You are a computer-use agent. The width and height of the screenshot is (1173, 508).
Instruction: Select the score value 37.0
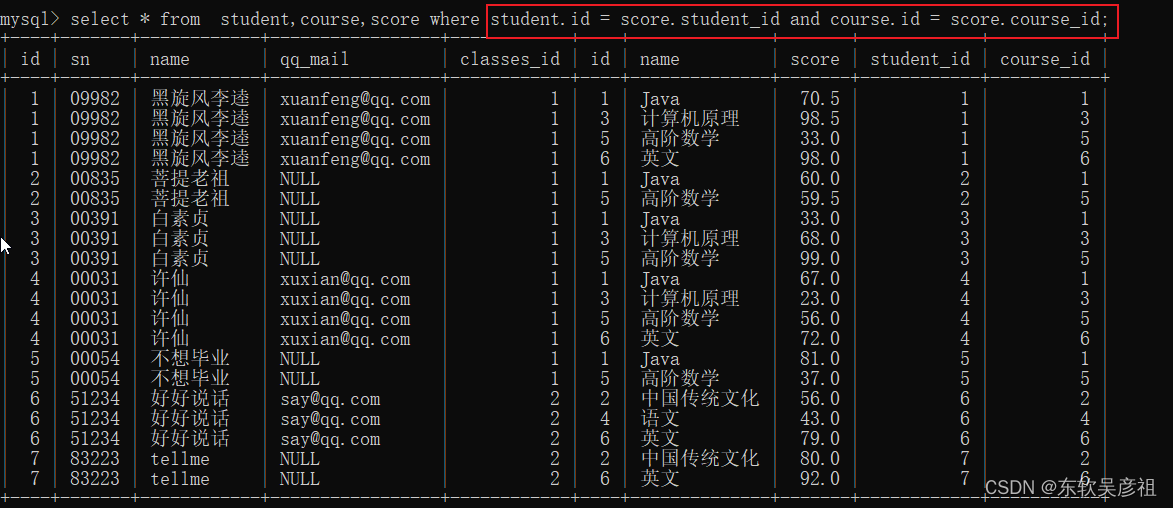(820, 379)
